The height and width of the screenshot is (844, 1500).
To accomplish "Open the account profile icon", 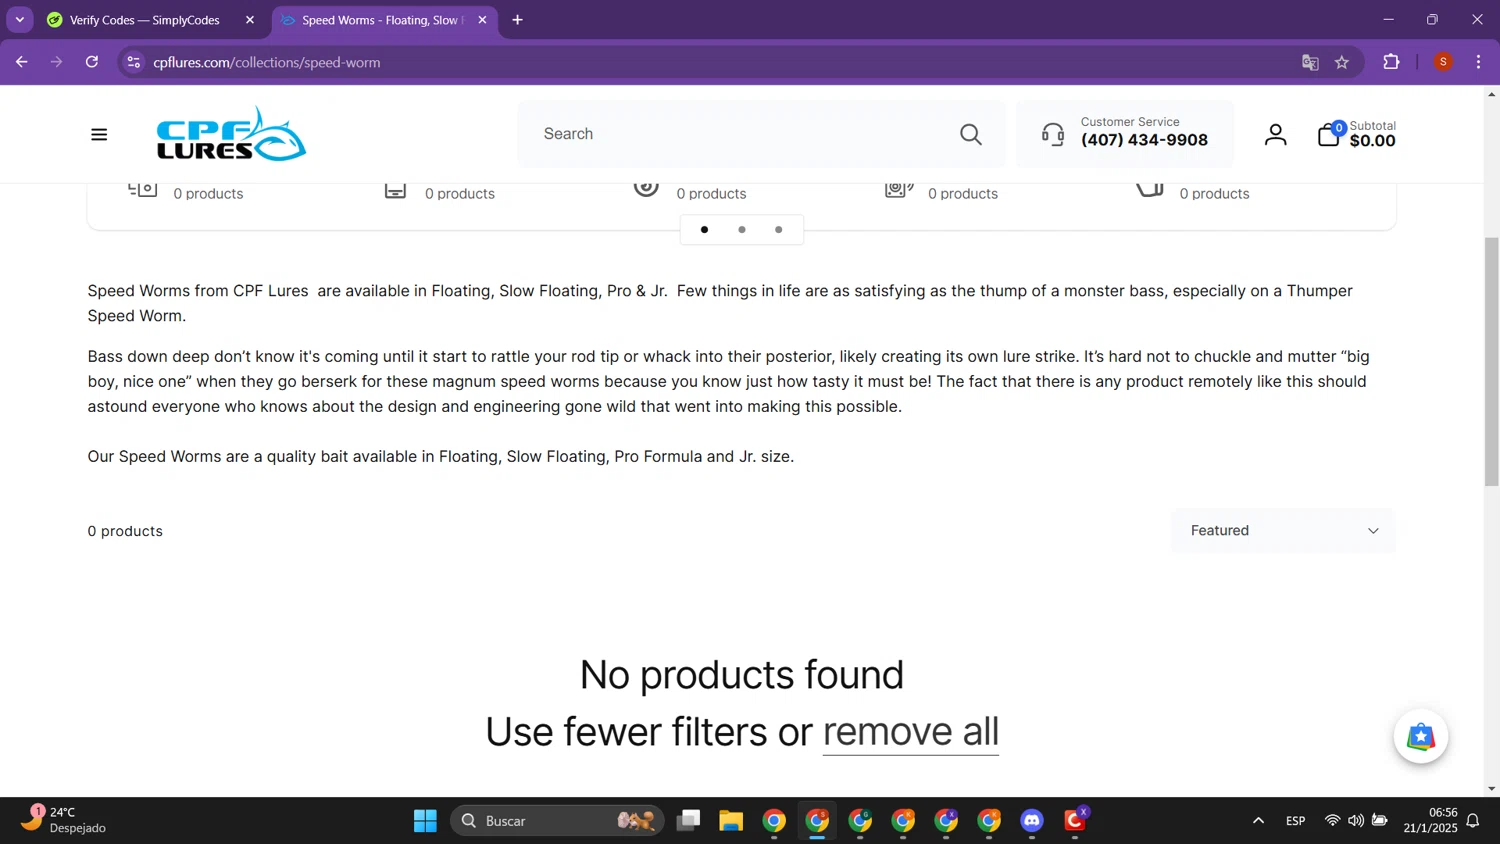I will (x=1275, y=134).
